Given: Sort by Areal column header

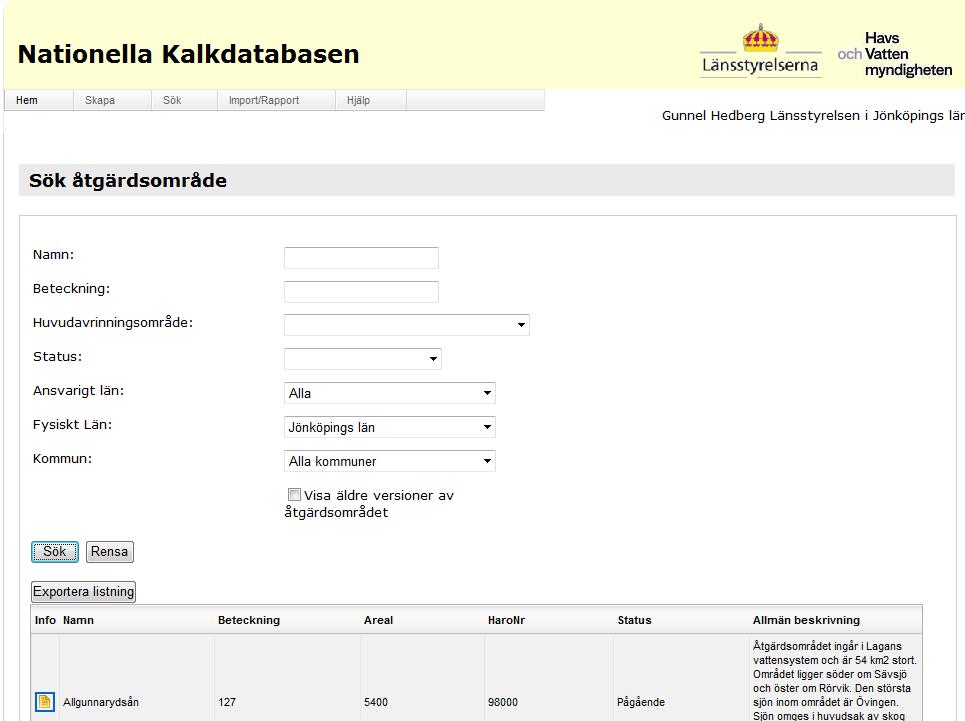Looking at the screenshot, I should (x=378, y=620).
